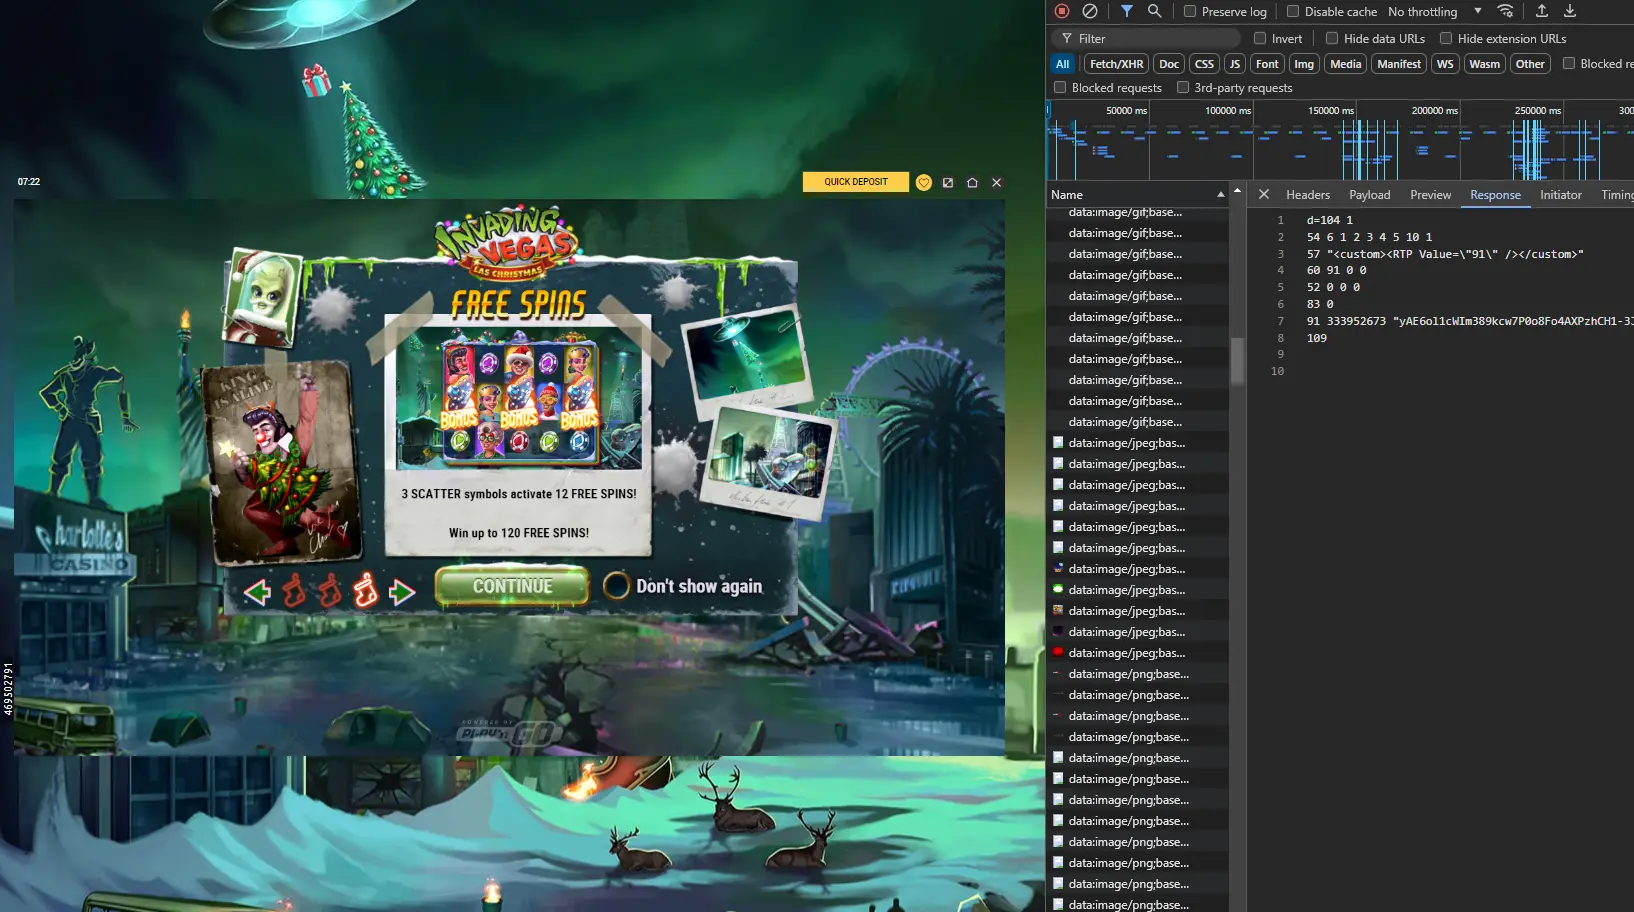1634x912 pixels.
Task: Filter requests by Media type
Action: (x=1345, y=64)
